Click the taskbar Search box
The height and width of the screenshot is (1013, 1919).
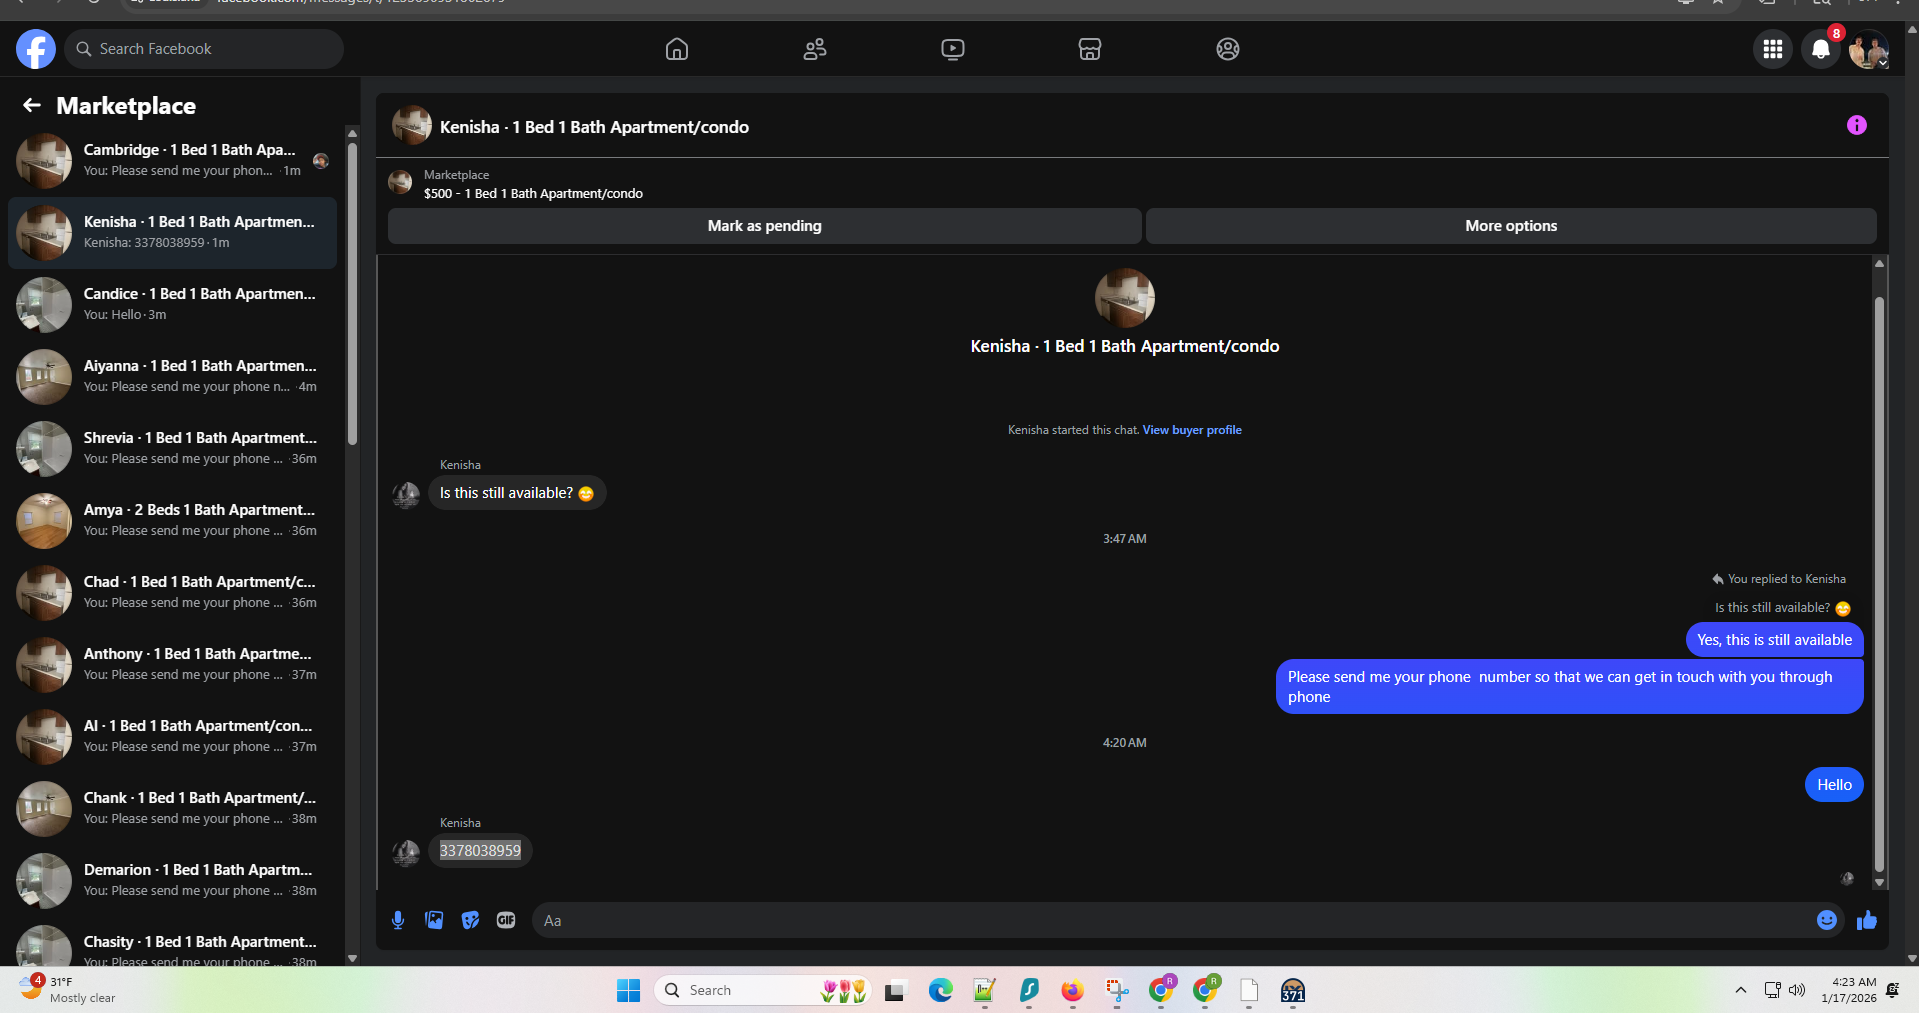pyautogui.click(x=762, y=990)
